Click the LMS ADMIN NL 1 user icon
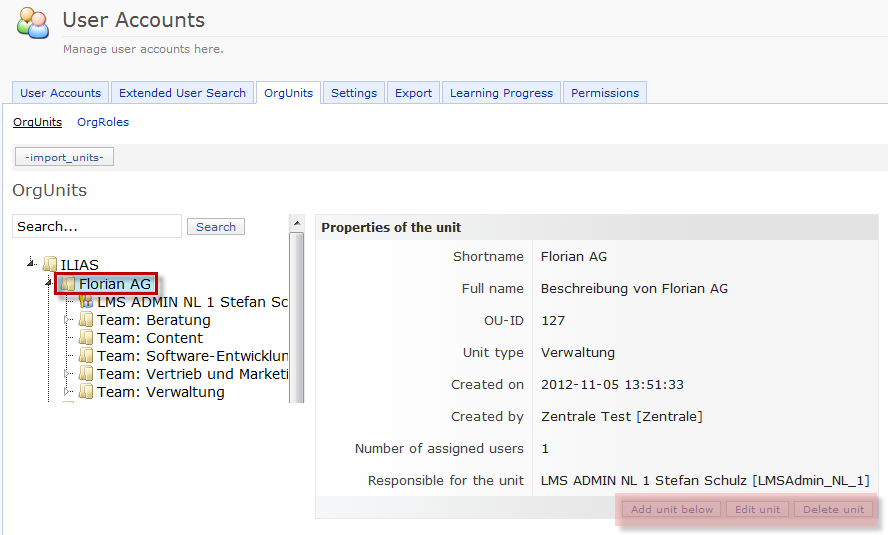The image size is (888, 535). pyautogui.click(x=86, y=302)
